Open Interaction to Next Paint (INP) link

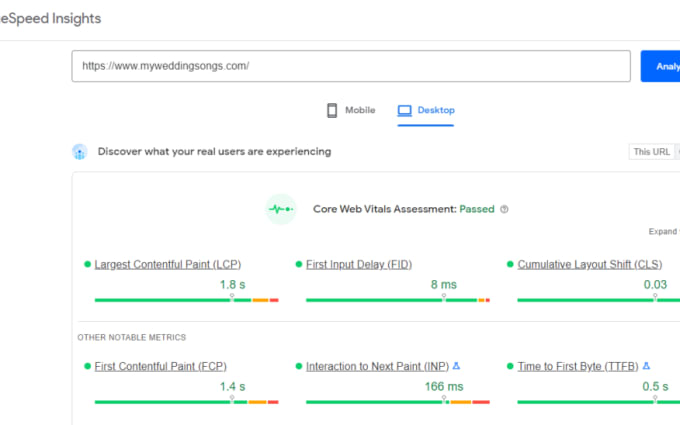tap(377, 366)
